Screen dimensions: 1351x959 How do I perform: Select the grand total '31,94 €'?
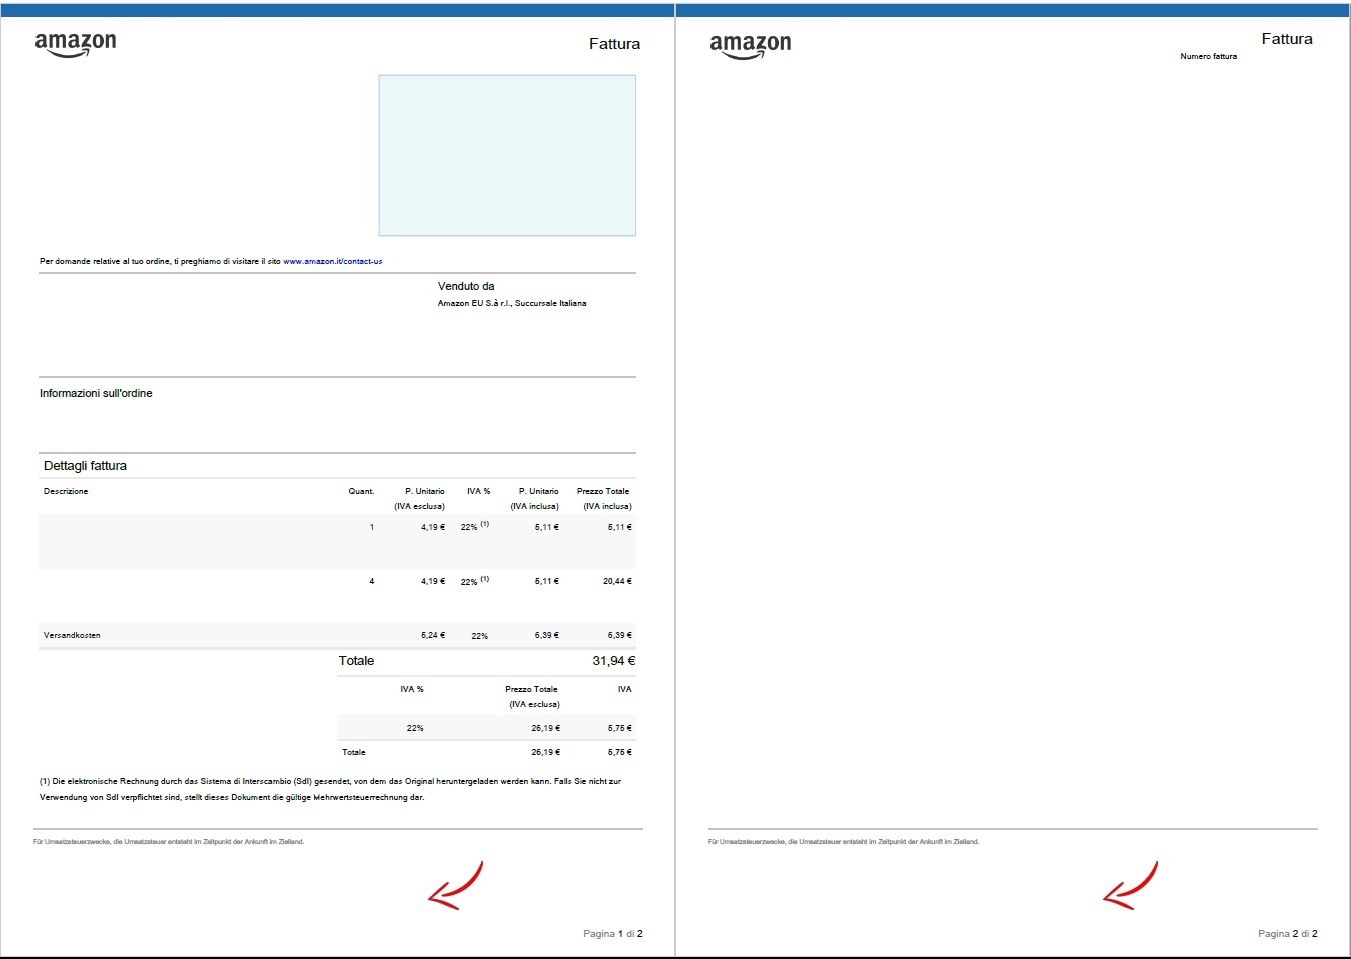pos(614,661)
